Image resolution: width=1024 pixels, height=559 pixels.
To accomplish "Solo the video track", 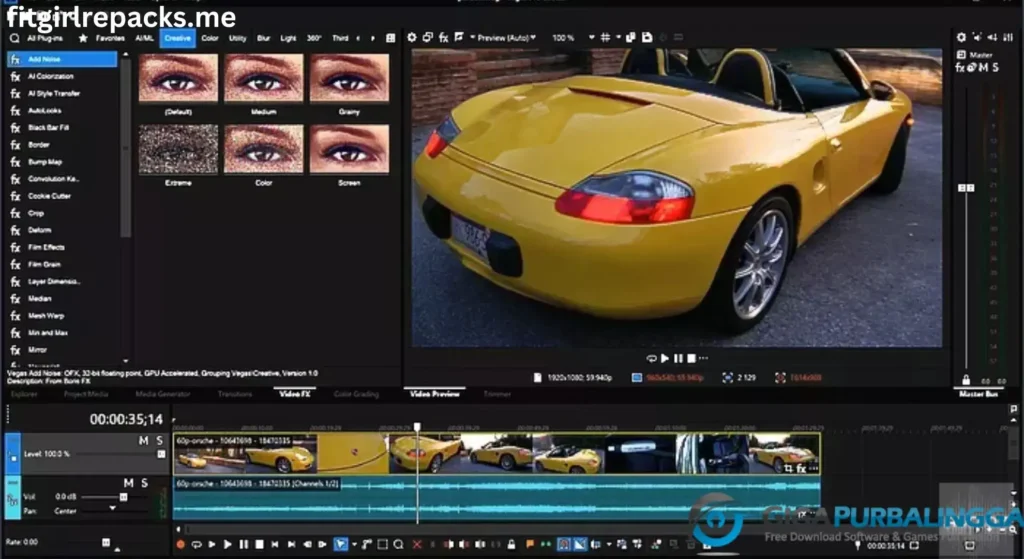I will tap(159, 441).
